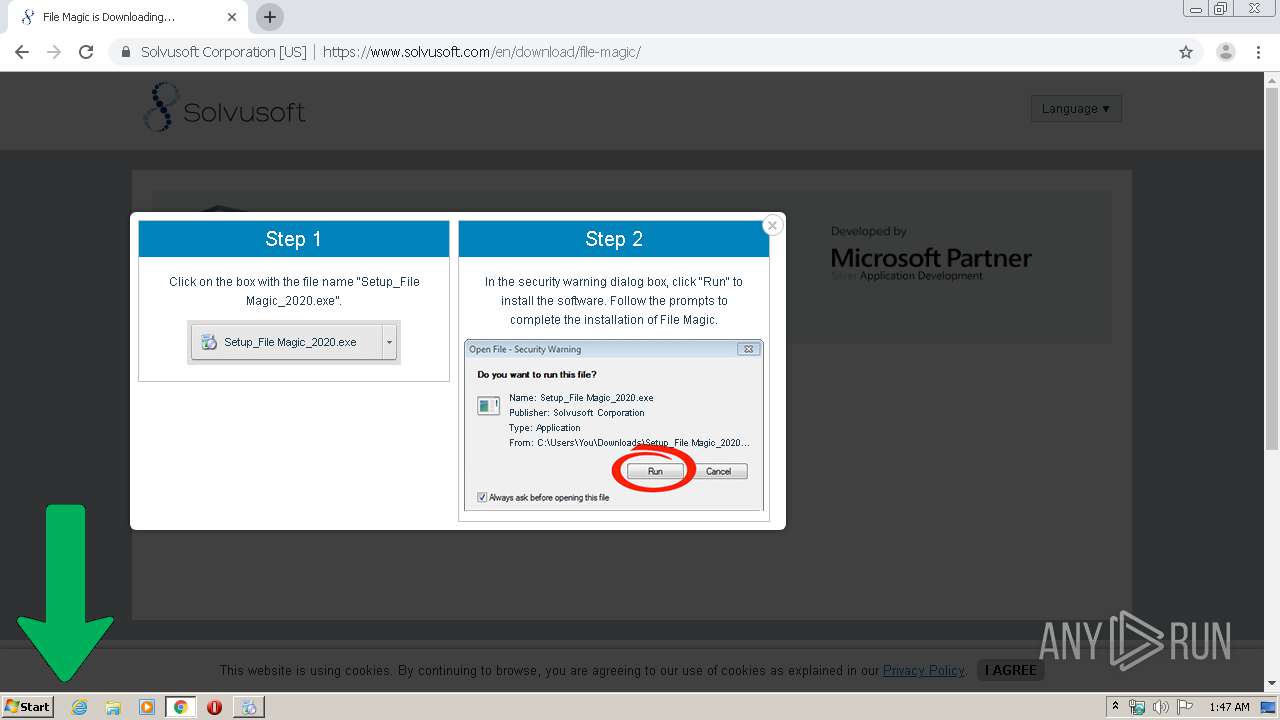Click the 1:47 AM taskbar clock
Image resolution: width=1280 pixels, height=720 pixels.
pos(1229,707)
